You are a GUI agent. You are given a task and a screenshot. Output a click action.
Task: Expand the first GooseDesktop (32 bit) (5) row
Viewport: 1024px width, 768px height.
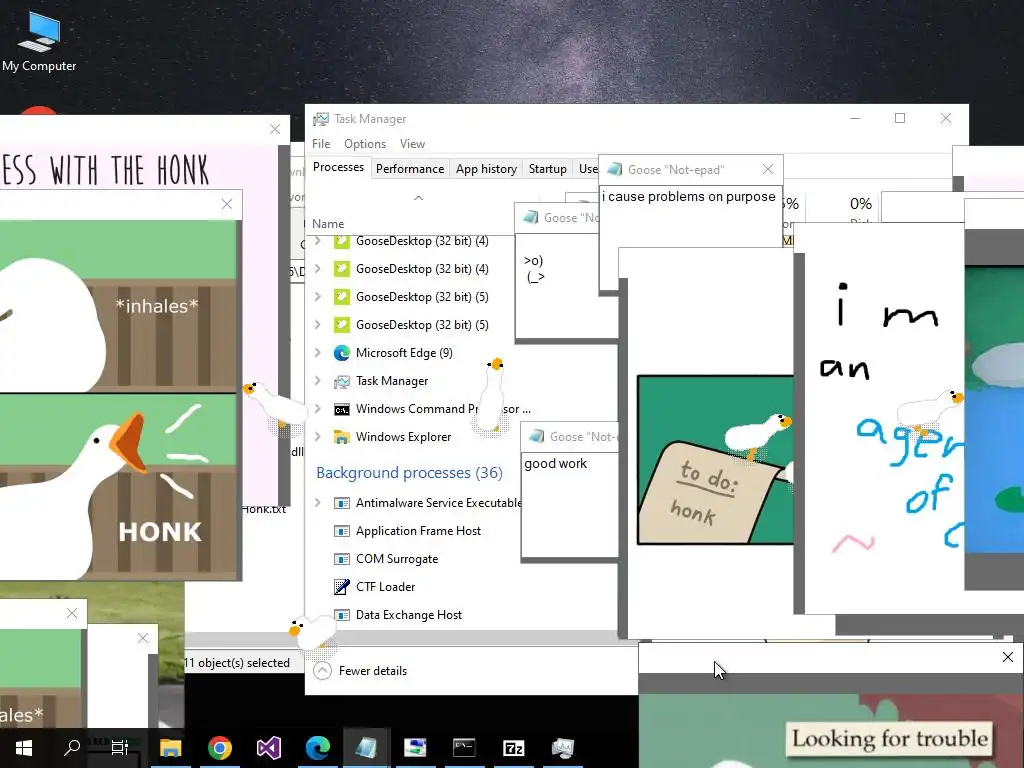click(318, 296)
